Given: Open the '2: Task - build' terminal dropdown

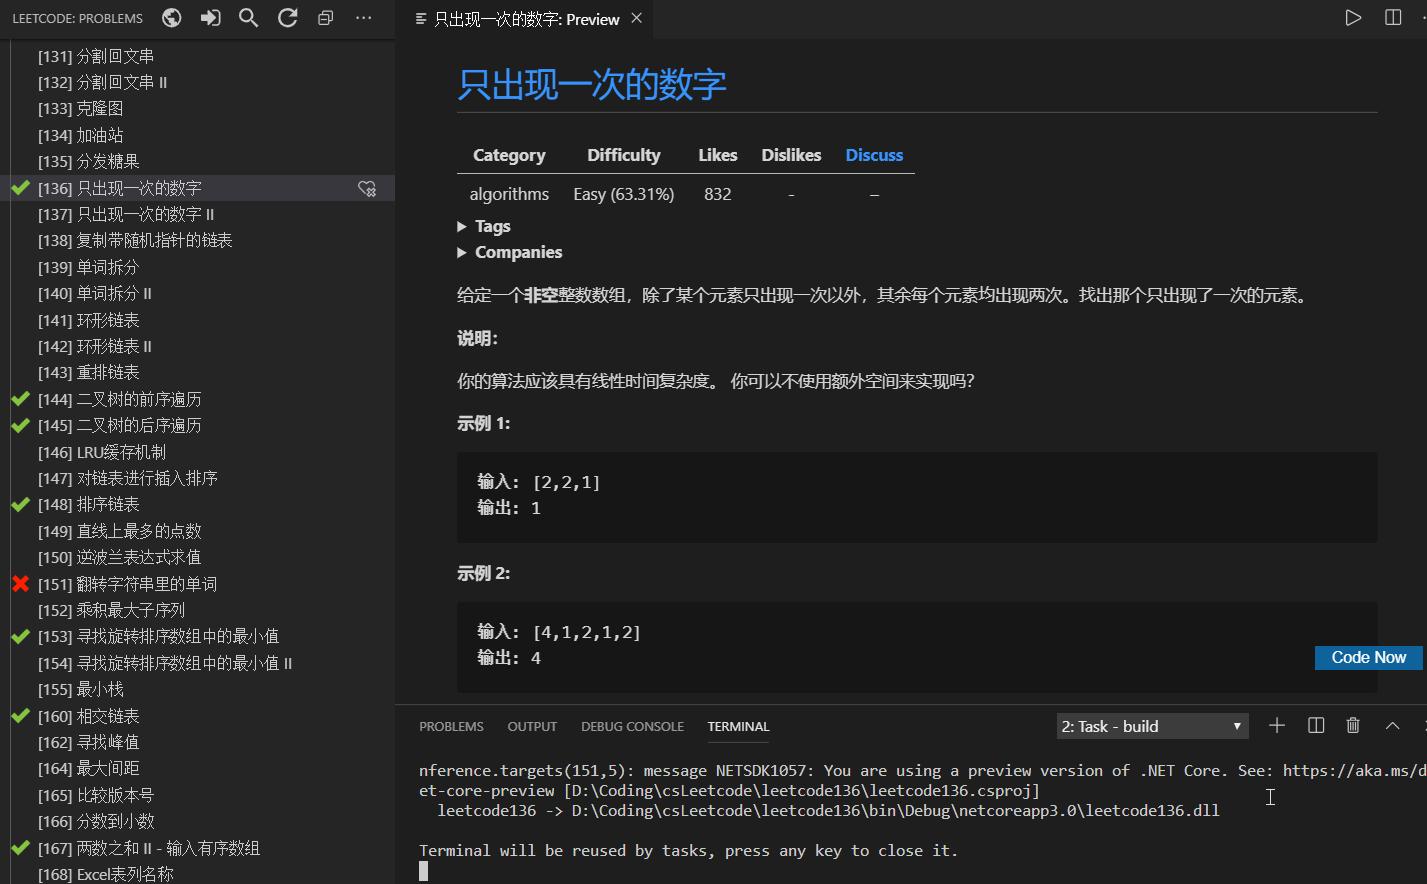Looking at the screenshot, I should [x=1150, y=725].
